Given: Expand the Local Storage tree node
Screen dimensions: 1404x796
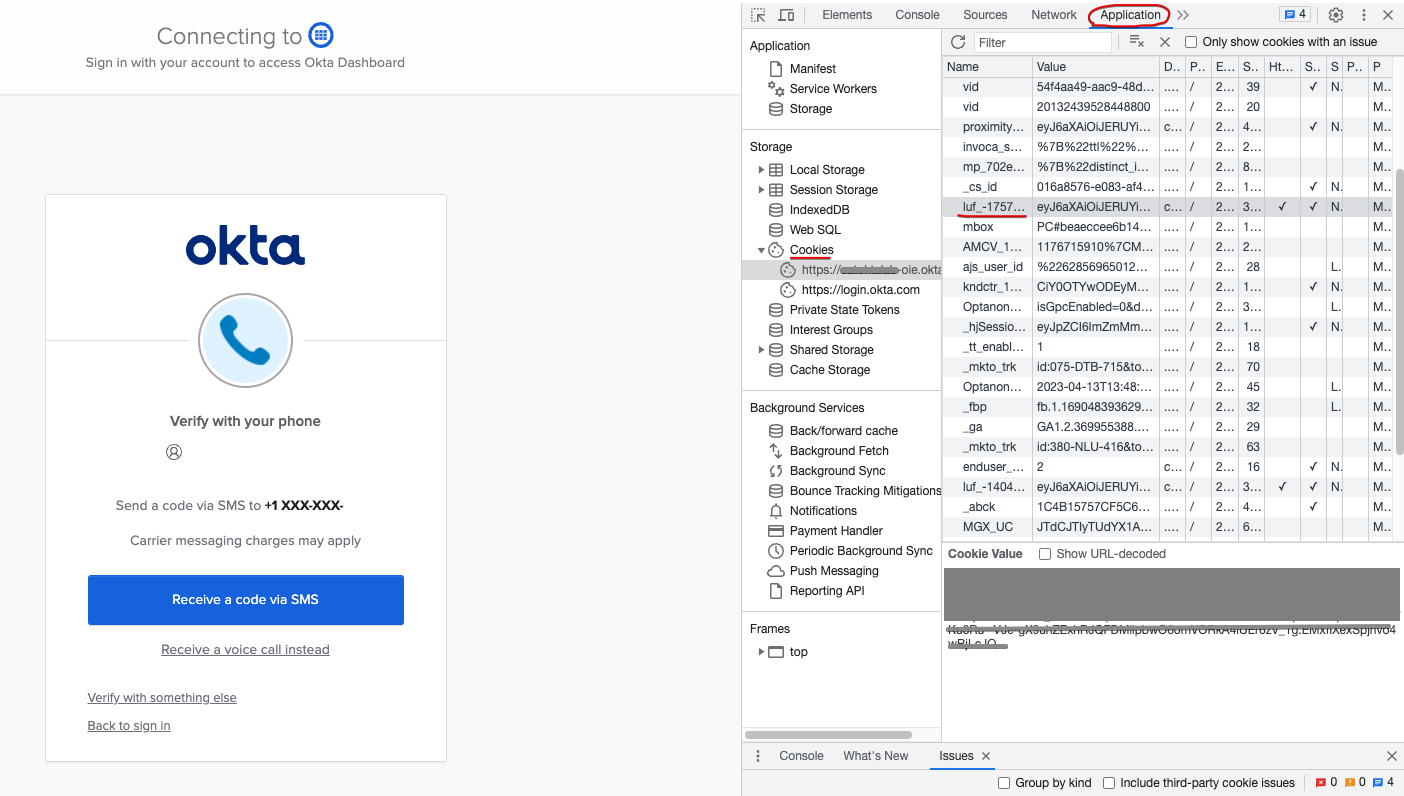Looking at the screenshot, I should [761, 170].
